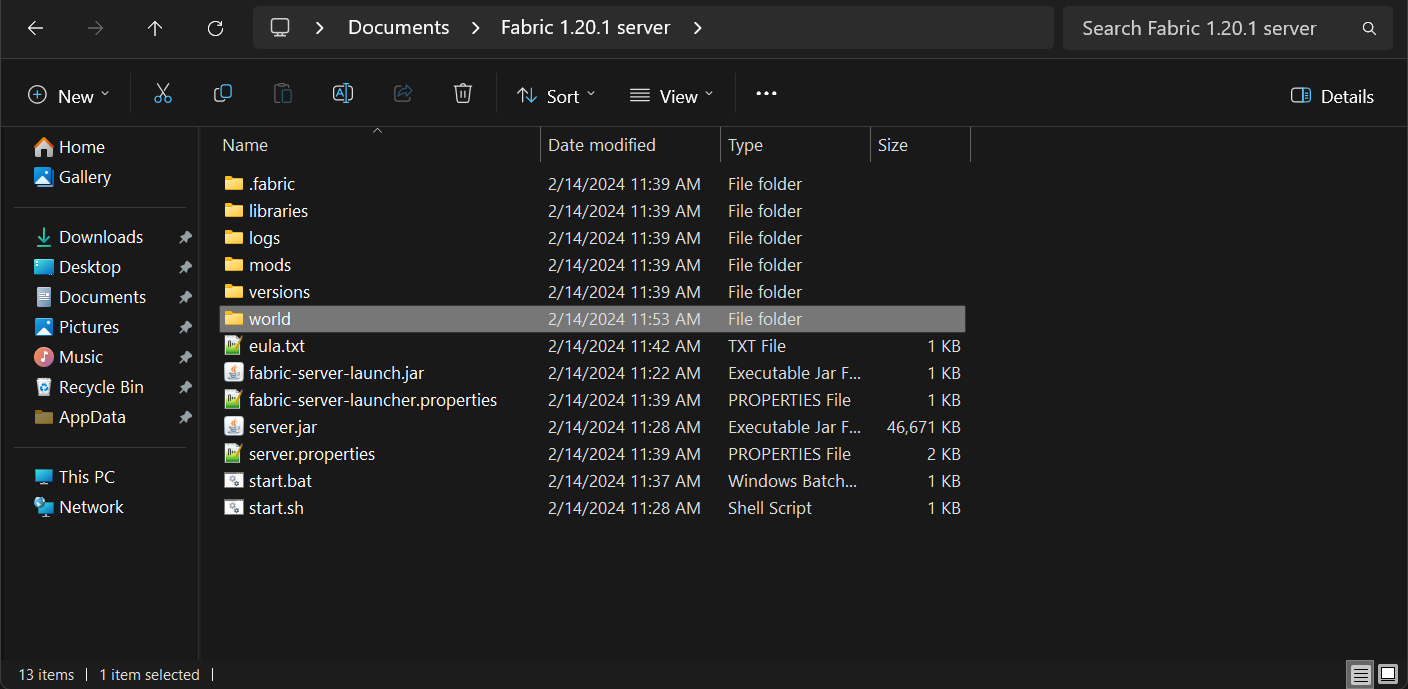Open Pictures in the sidebar
1408x689 pixels.
click(76, 327)
